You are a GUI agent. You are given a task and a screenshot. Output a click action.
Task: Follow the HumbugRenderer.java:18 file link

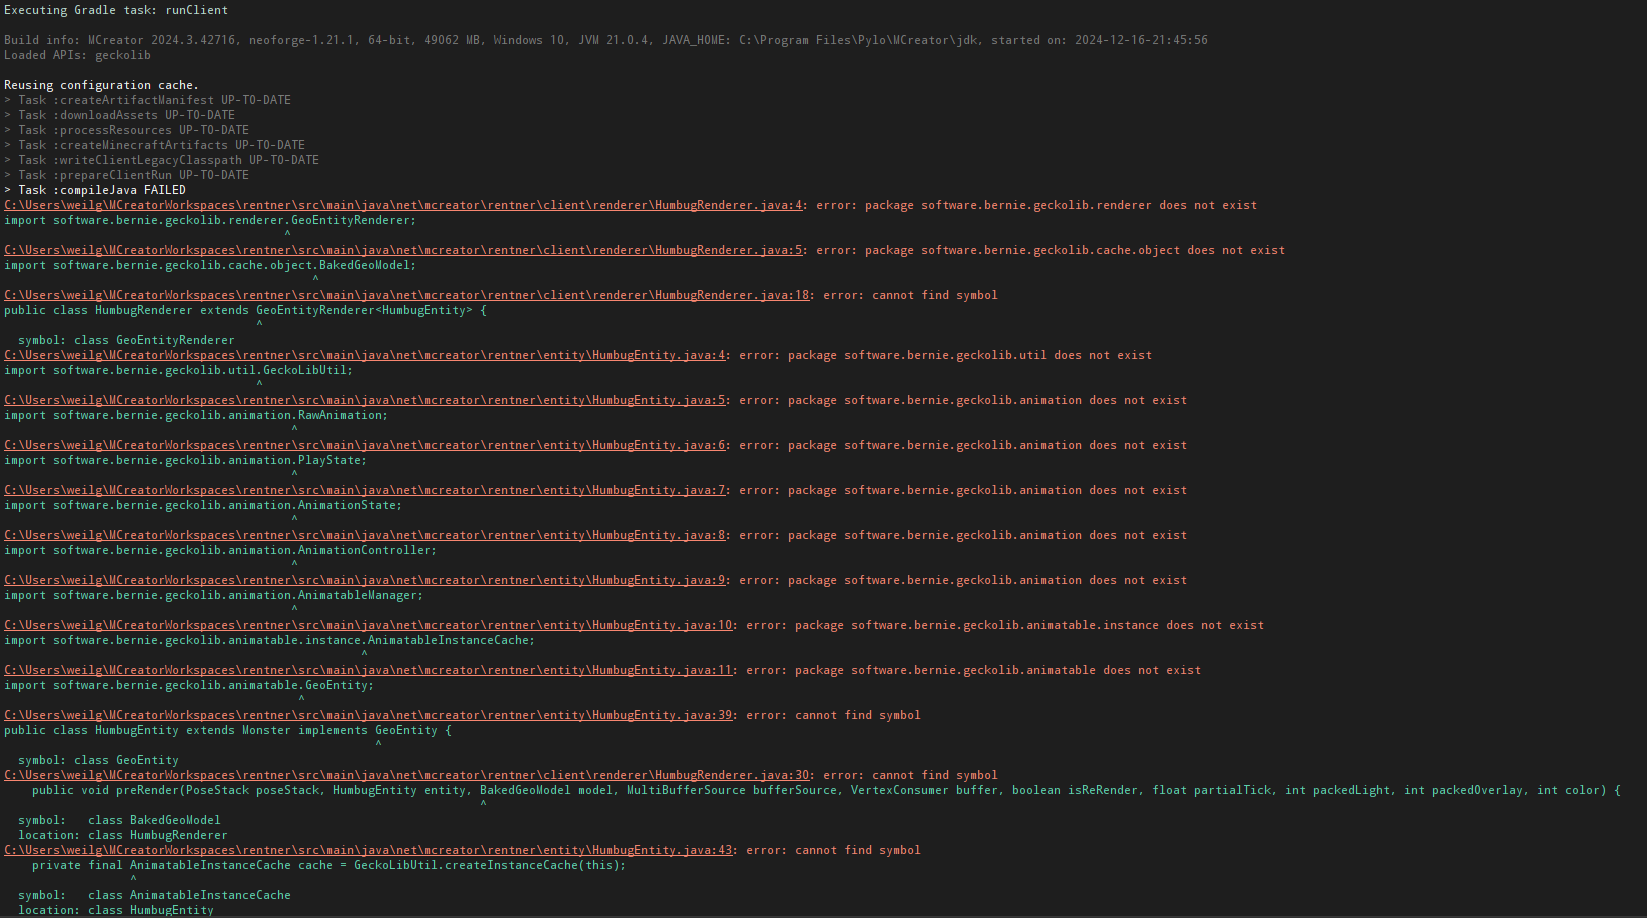(x=407, y=295)
